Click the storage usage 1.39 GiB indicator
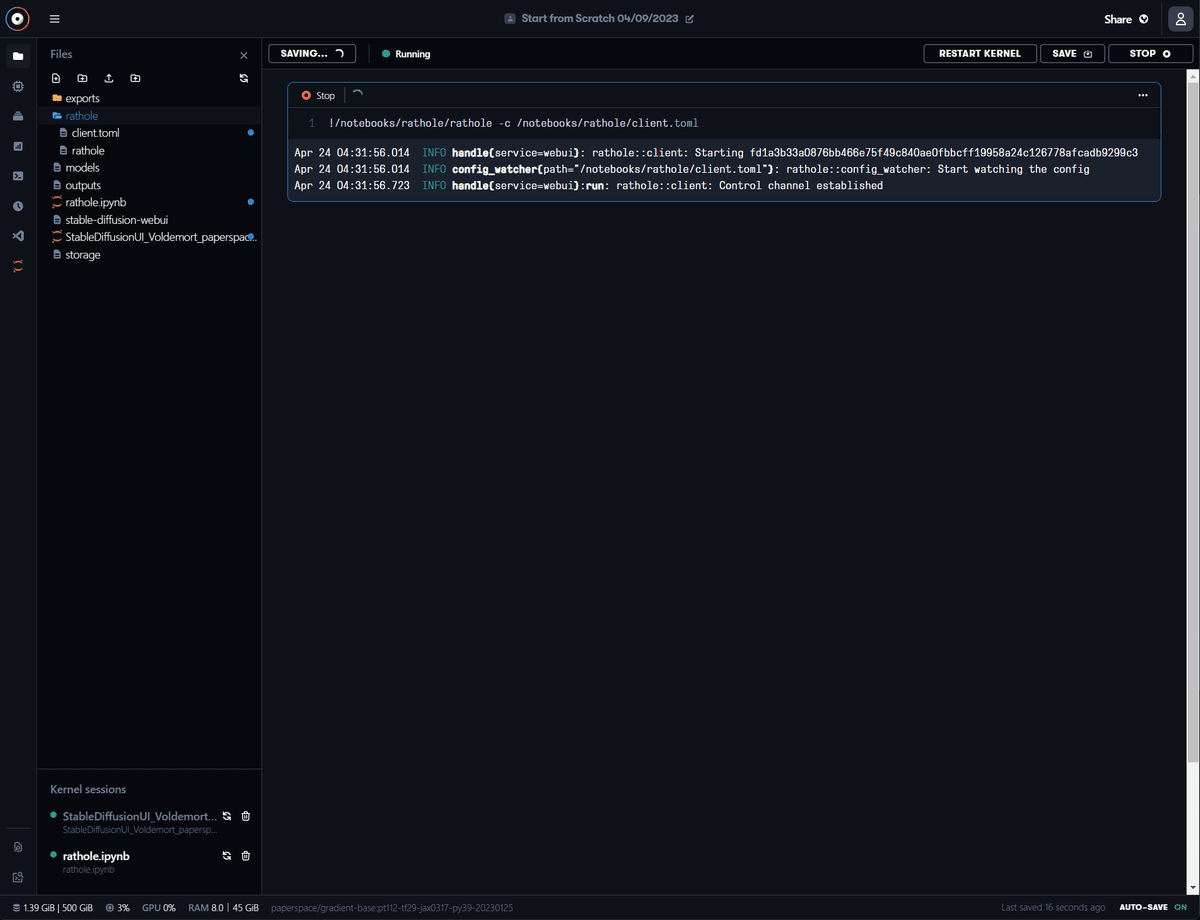 click(x=52, y=907)
